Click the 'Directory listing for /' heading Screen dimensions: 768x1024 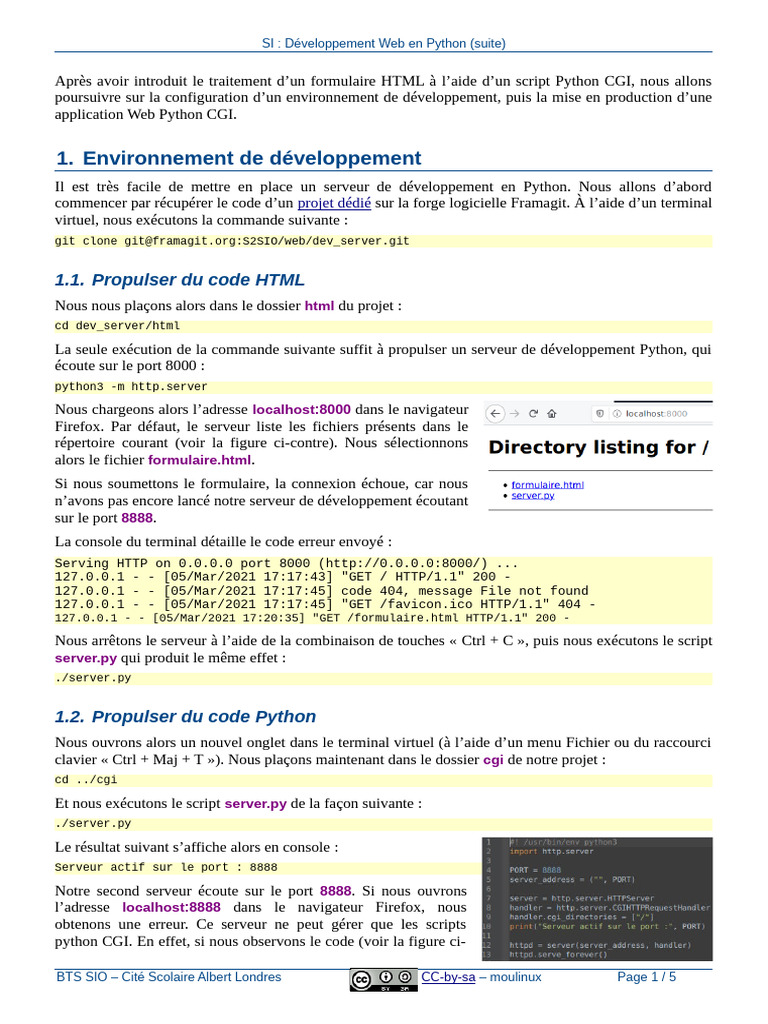pos(598,447)
